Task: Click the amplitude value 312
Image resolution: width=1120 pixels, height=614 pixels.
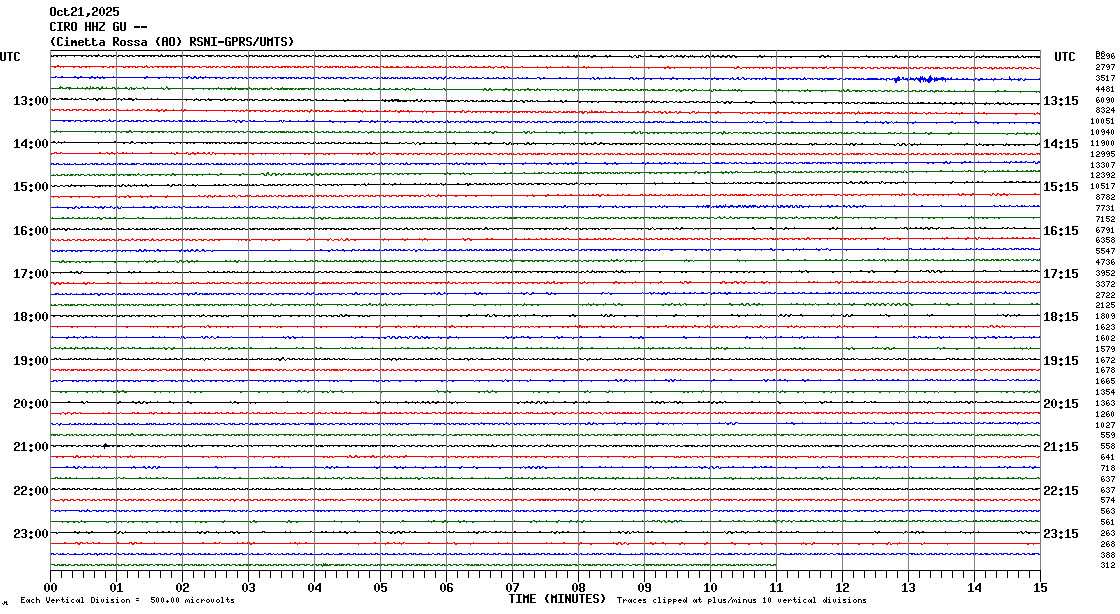Action: [x=1107, y=565]
